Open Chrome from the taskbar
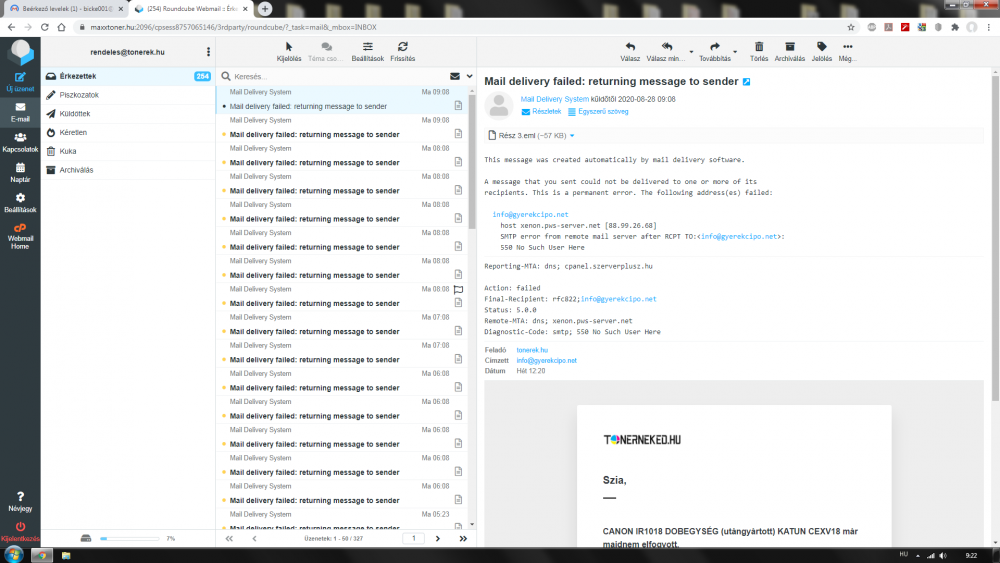1000x563 pixels. 42,555
